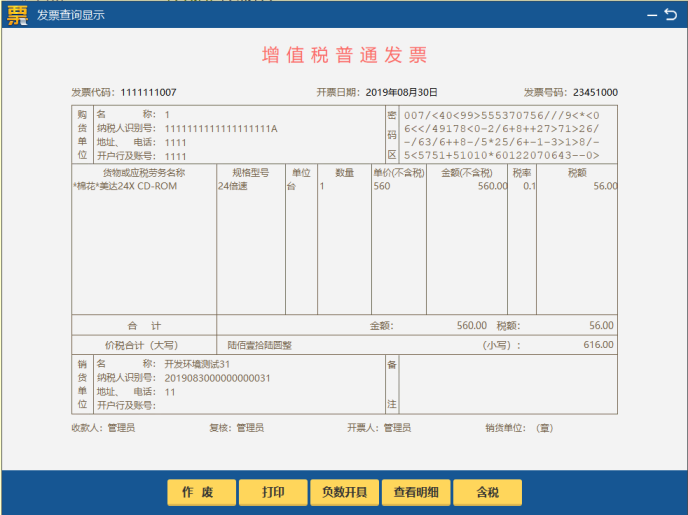Minimize the invoice query window

[x=652, y=15]
